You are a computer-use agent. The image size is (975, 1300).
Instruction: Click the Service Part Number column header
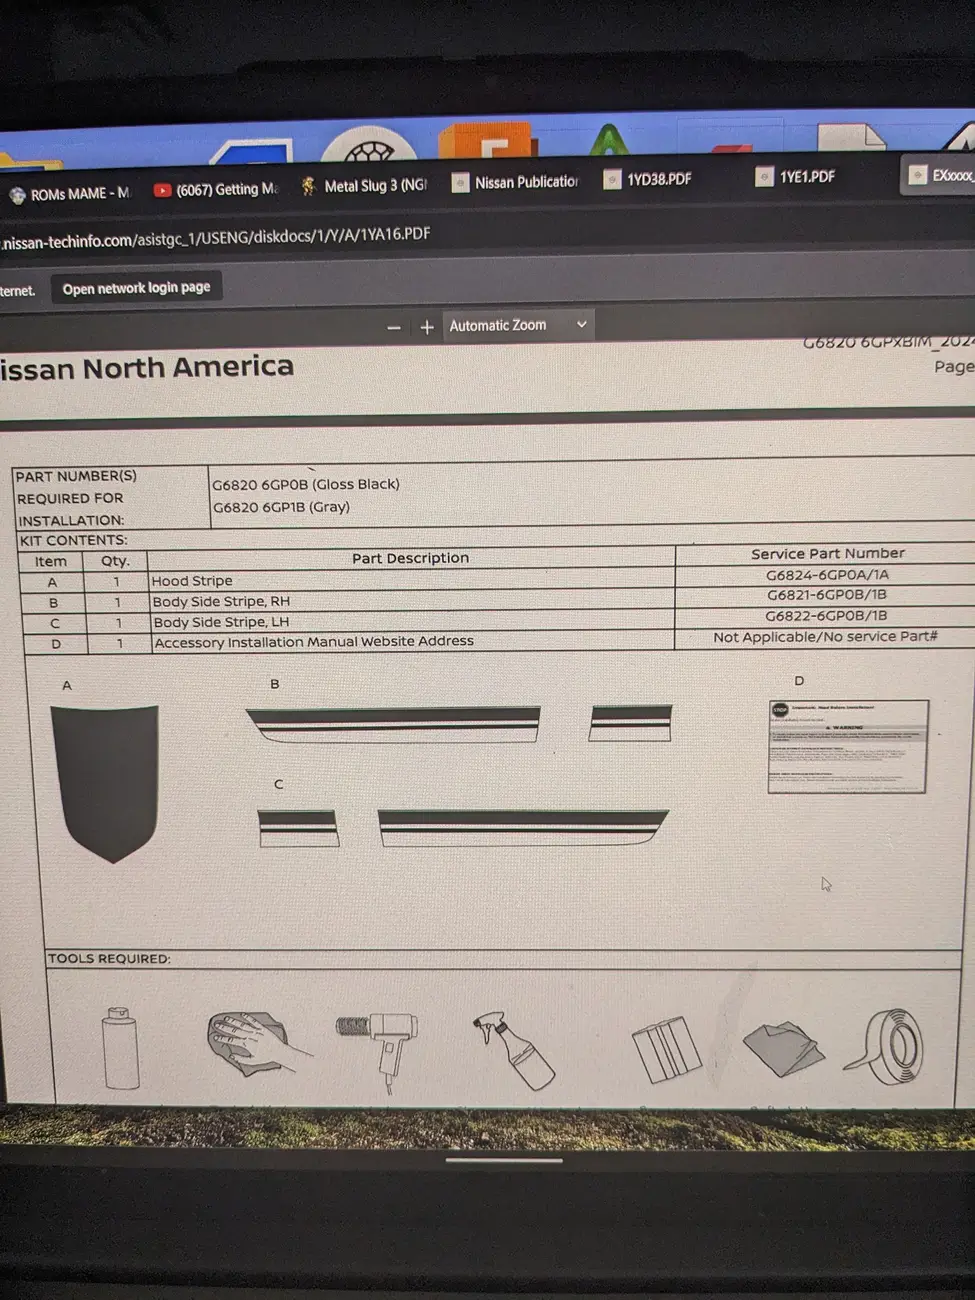point(828,553)
